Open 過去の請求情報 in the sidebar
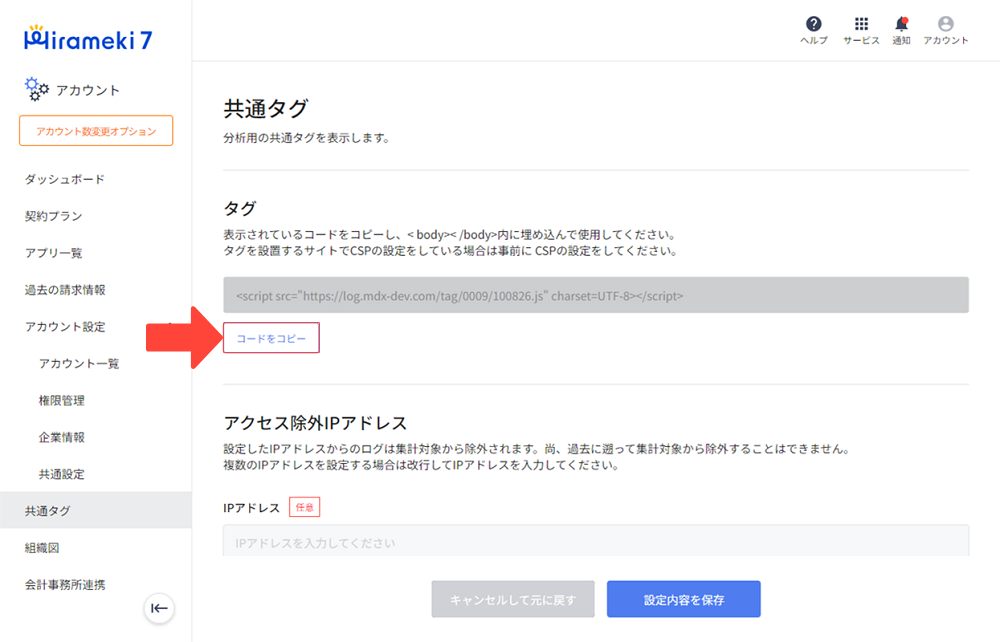 pos(65,290)
